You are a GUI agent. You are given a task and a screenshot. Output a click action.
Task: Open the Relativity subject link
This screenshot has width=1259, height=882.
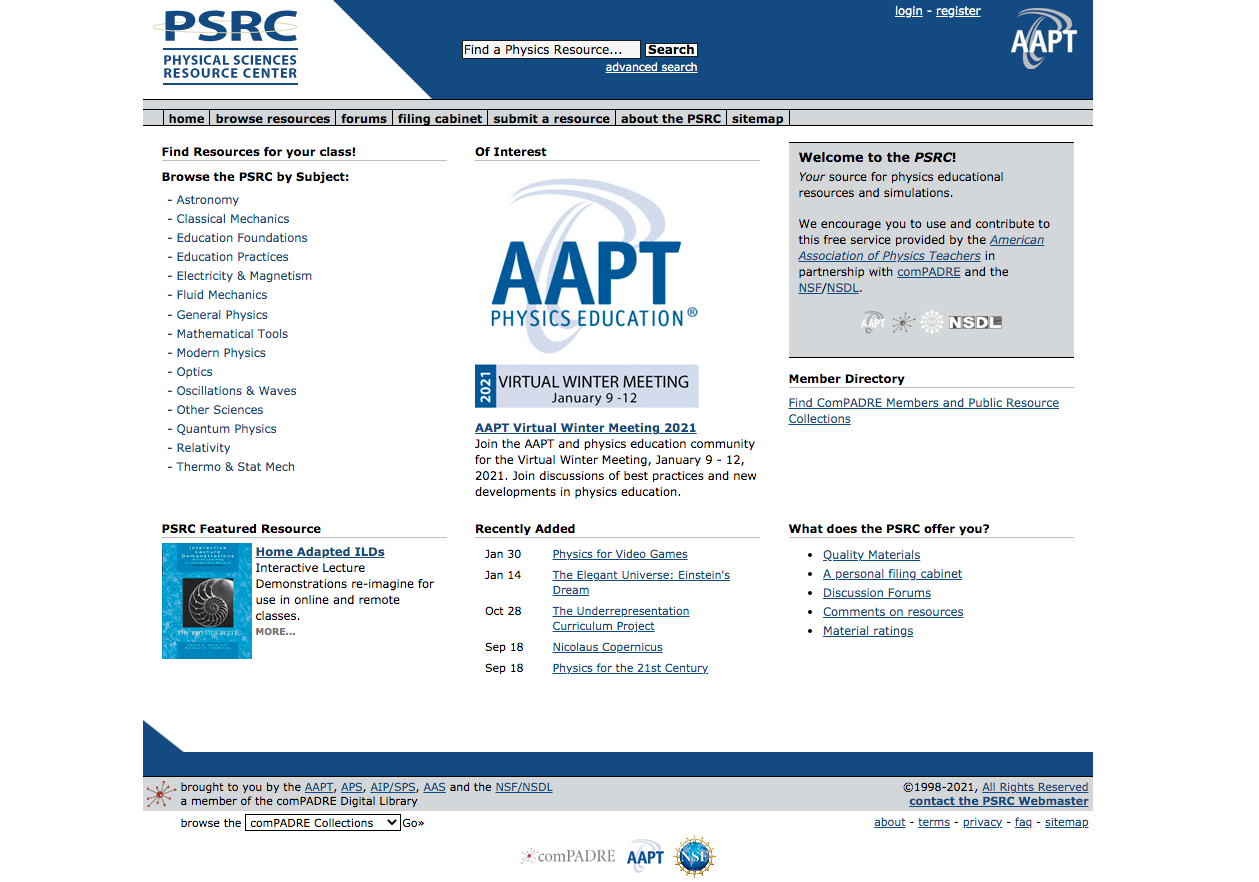(204, 448)
